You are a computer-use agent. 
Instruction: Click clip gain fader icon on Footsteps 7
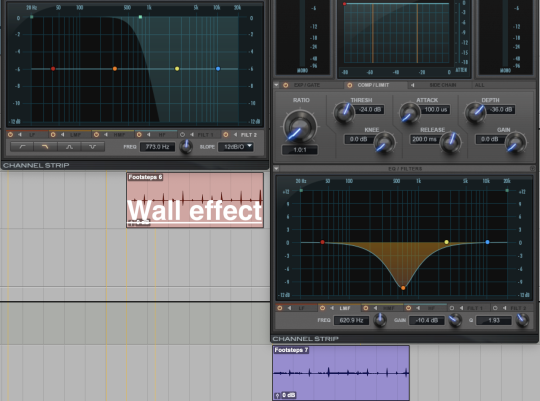click(x=278, y=395)
